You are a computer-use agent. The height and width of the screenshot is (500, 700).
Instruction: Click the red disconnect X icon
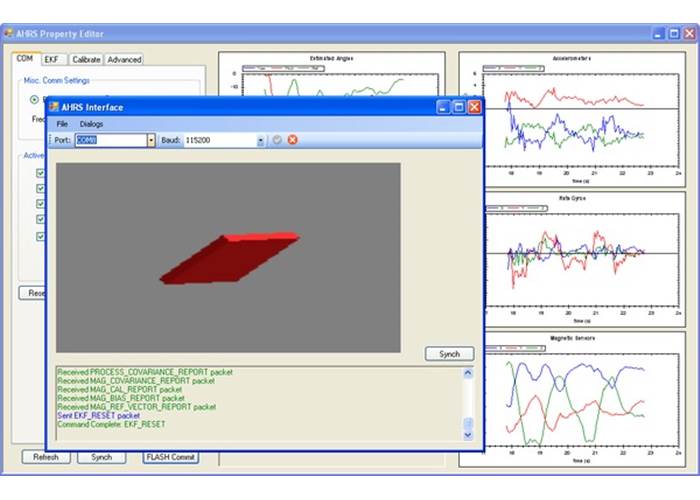pyautogui.click(x=292, y=140)
